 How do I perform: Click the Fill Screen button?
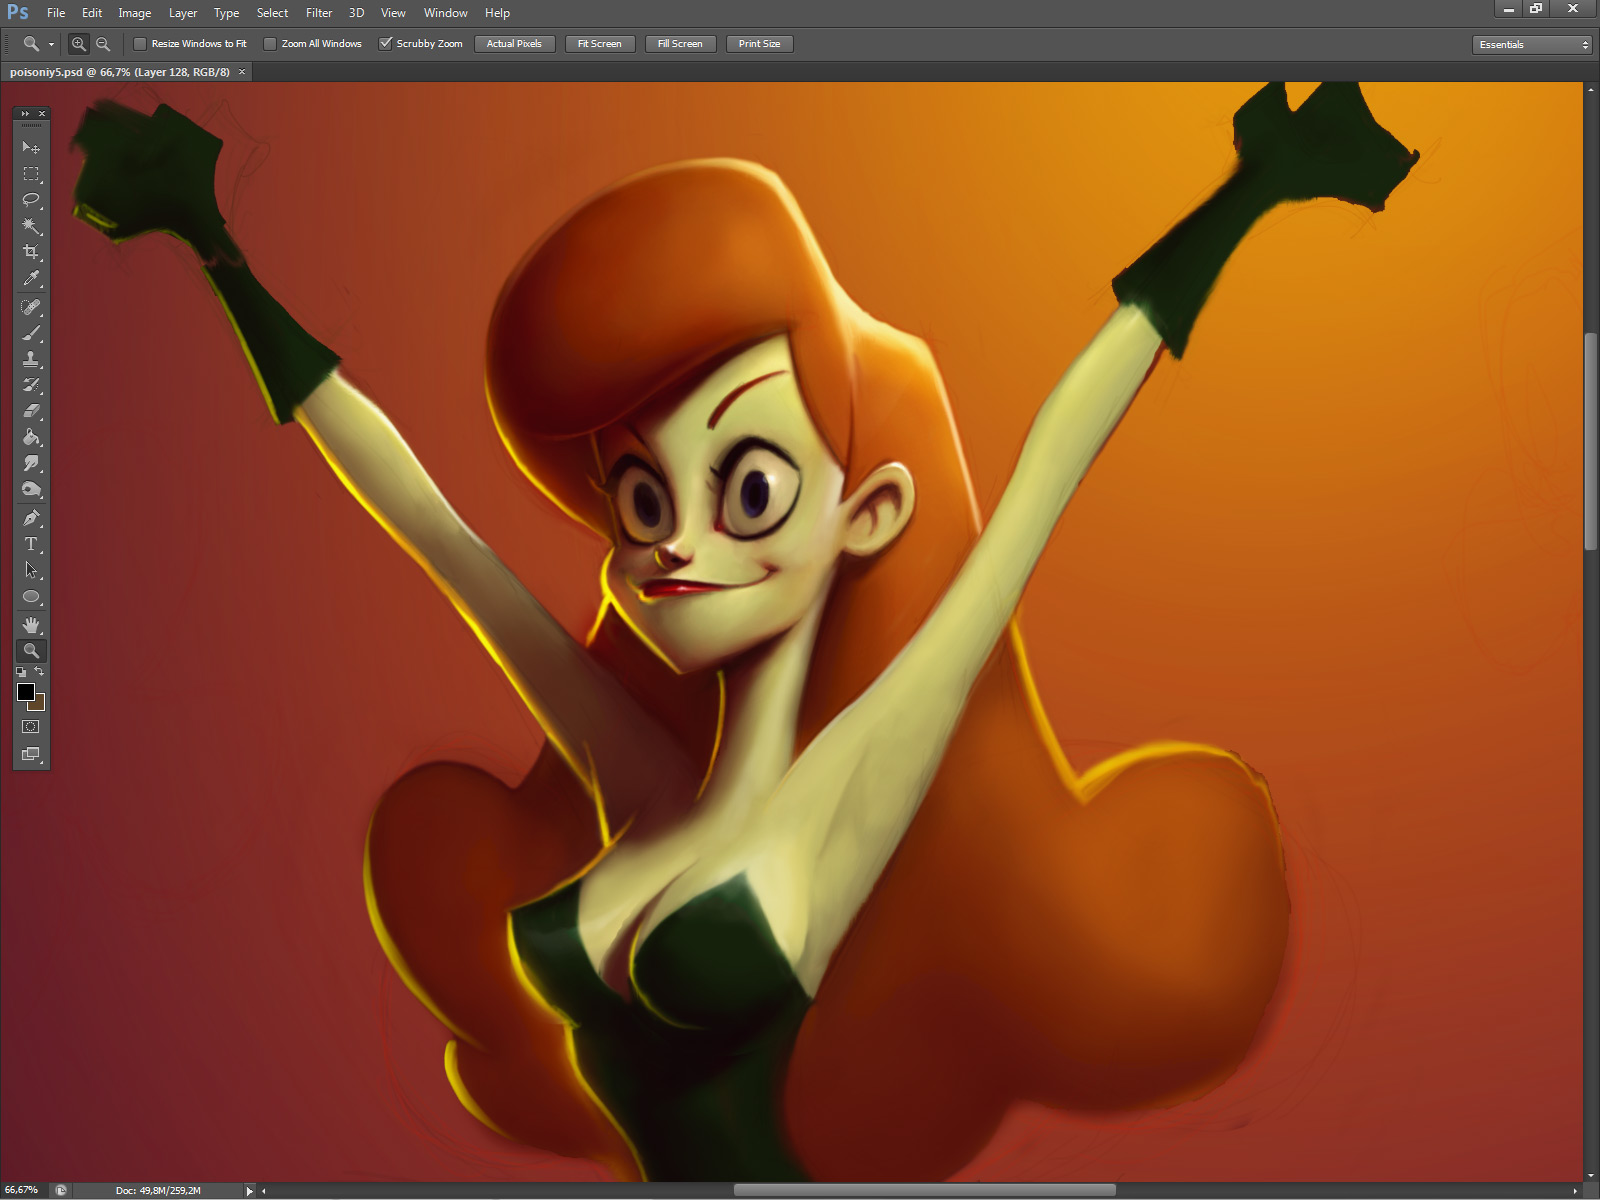(x=680, y=44)
